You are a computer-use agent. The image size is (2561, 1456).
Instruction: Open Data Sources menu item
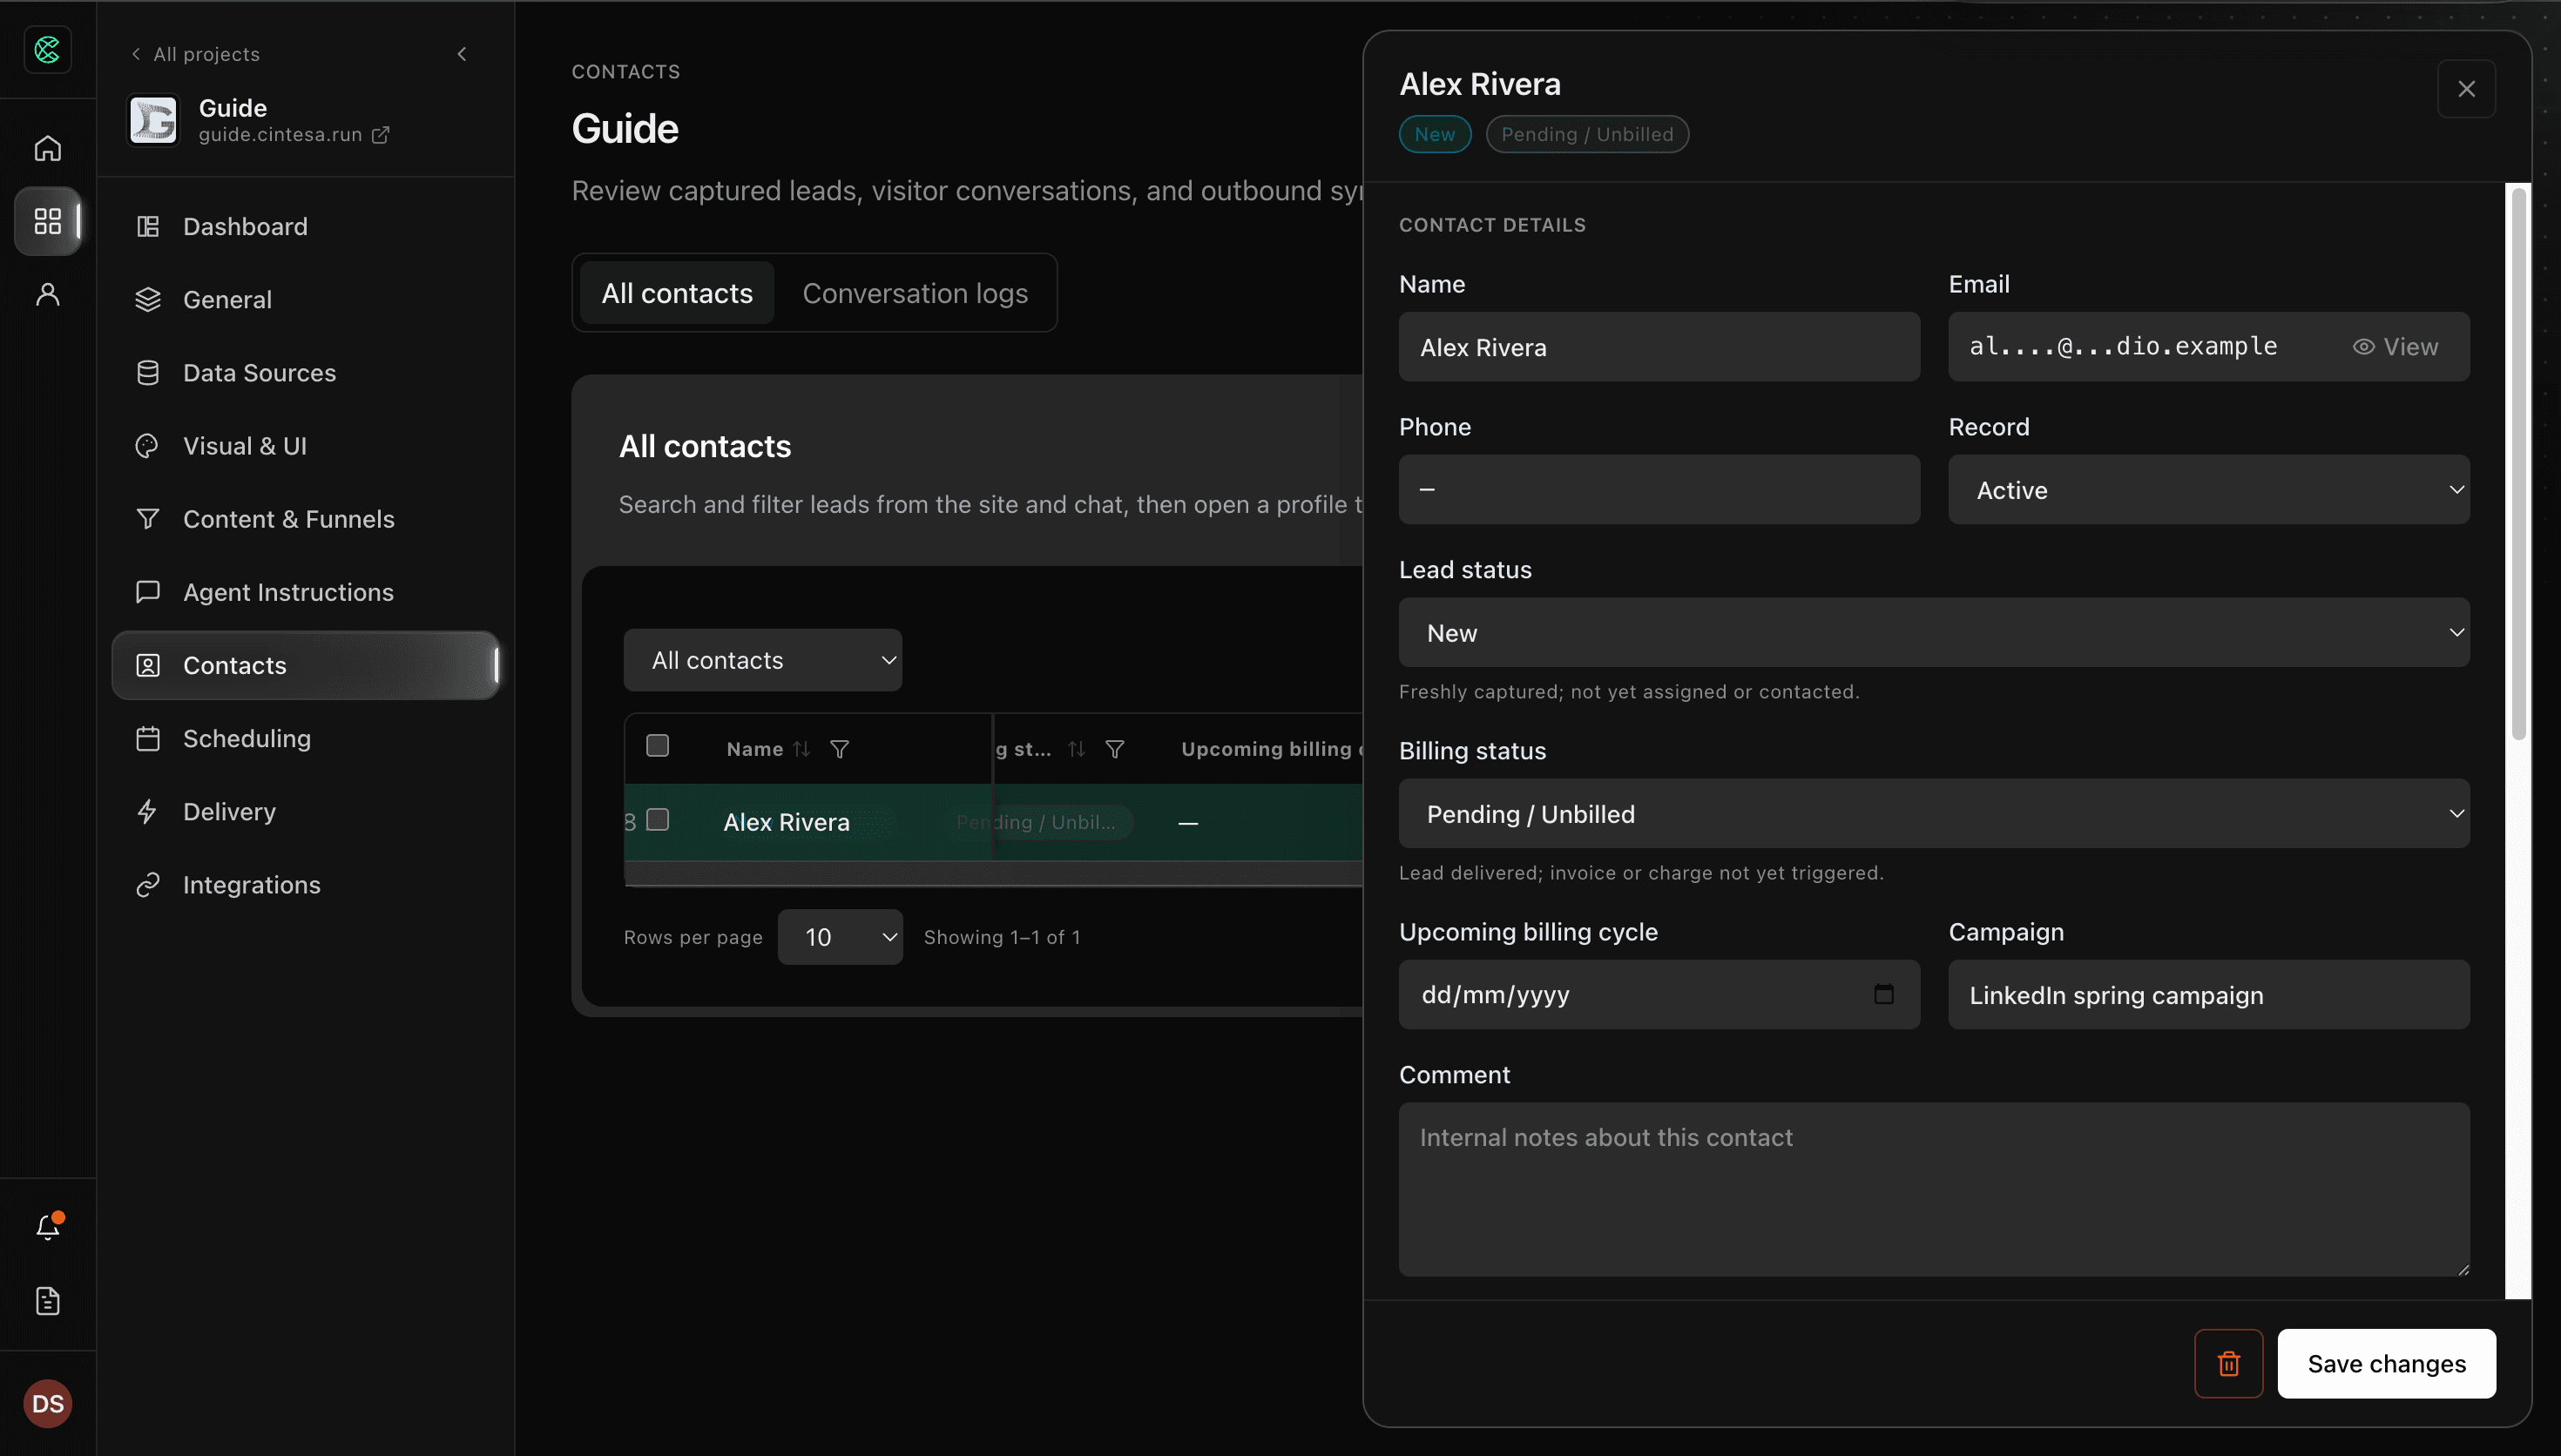coord(306,373)
